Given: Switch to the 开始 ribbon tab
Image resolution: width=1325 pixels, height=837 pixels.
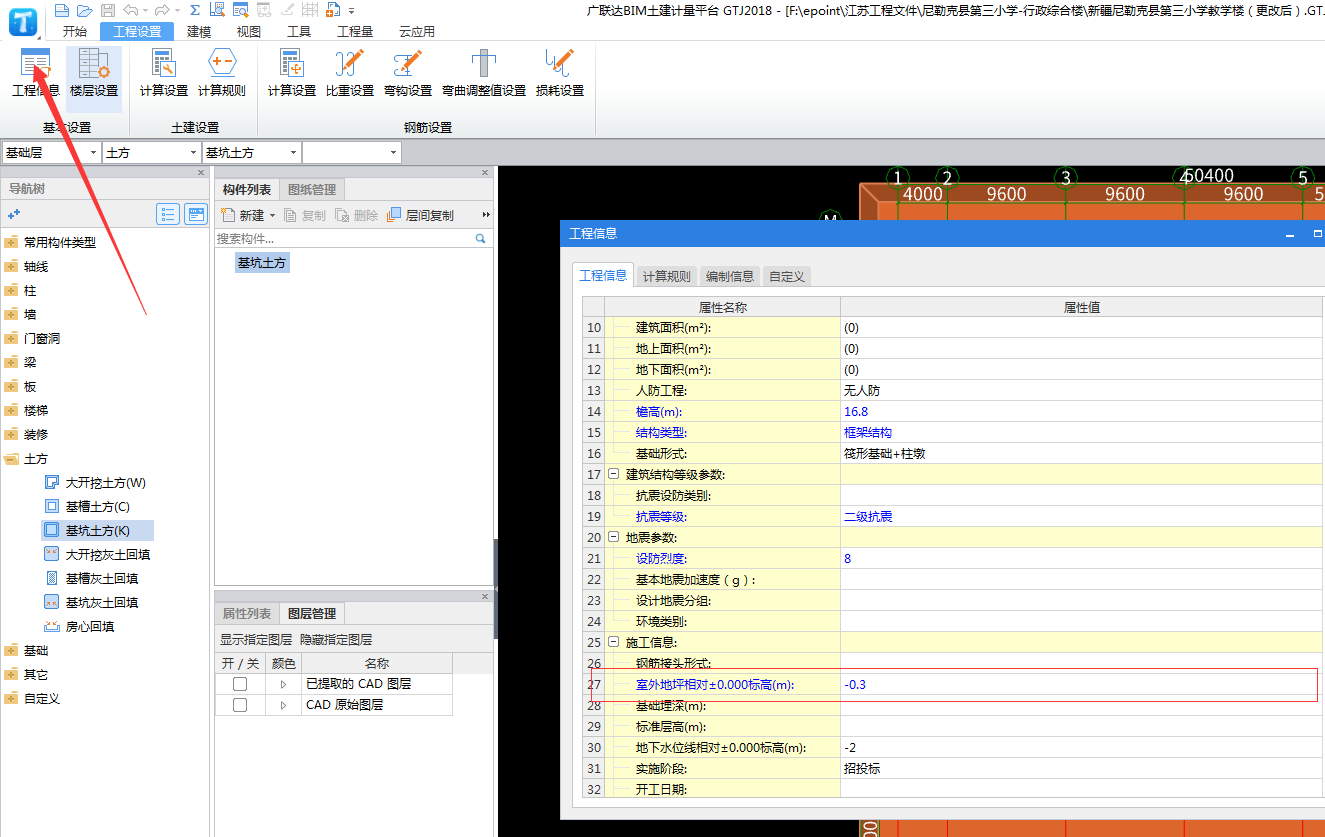Looking at the screenshot, I should point(75,31).
